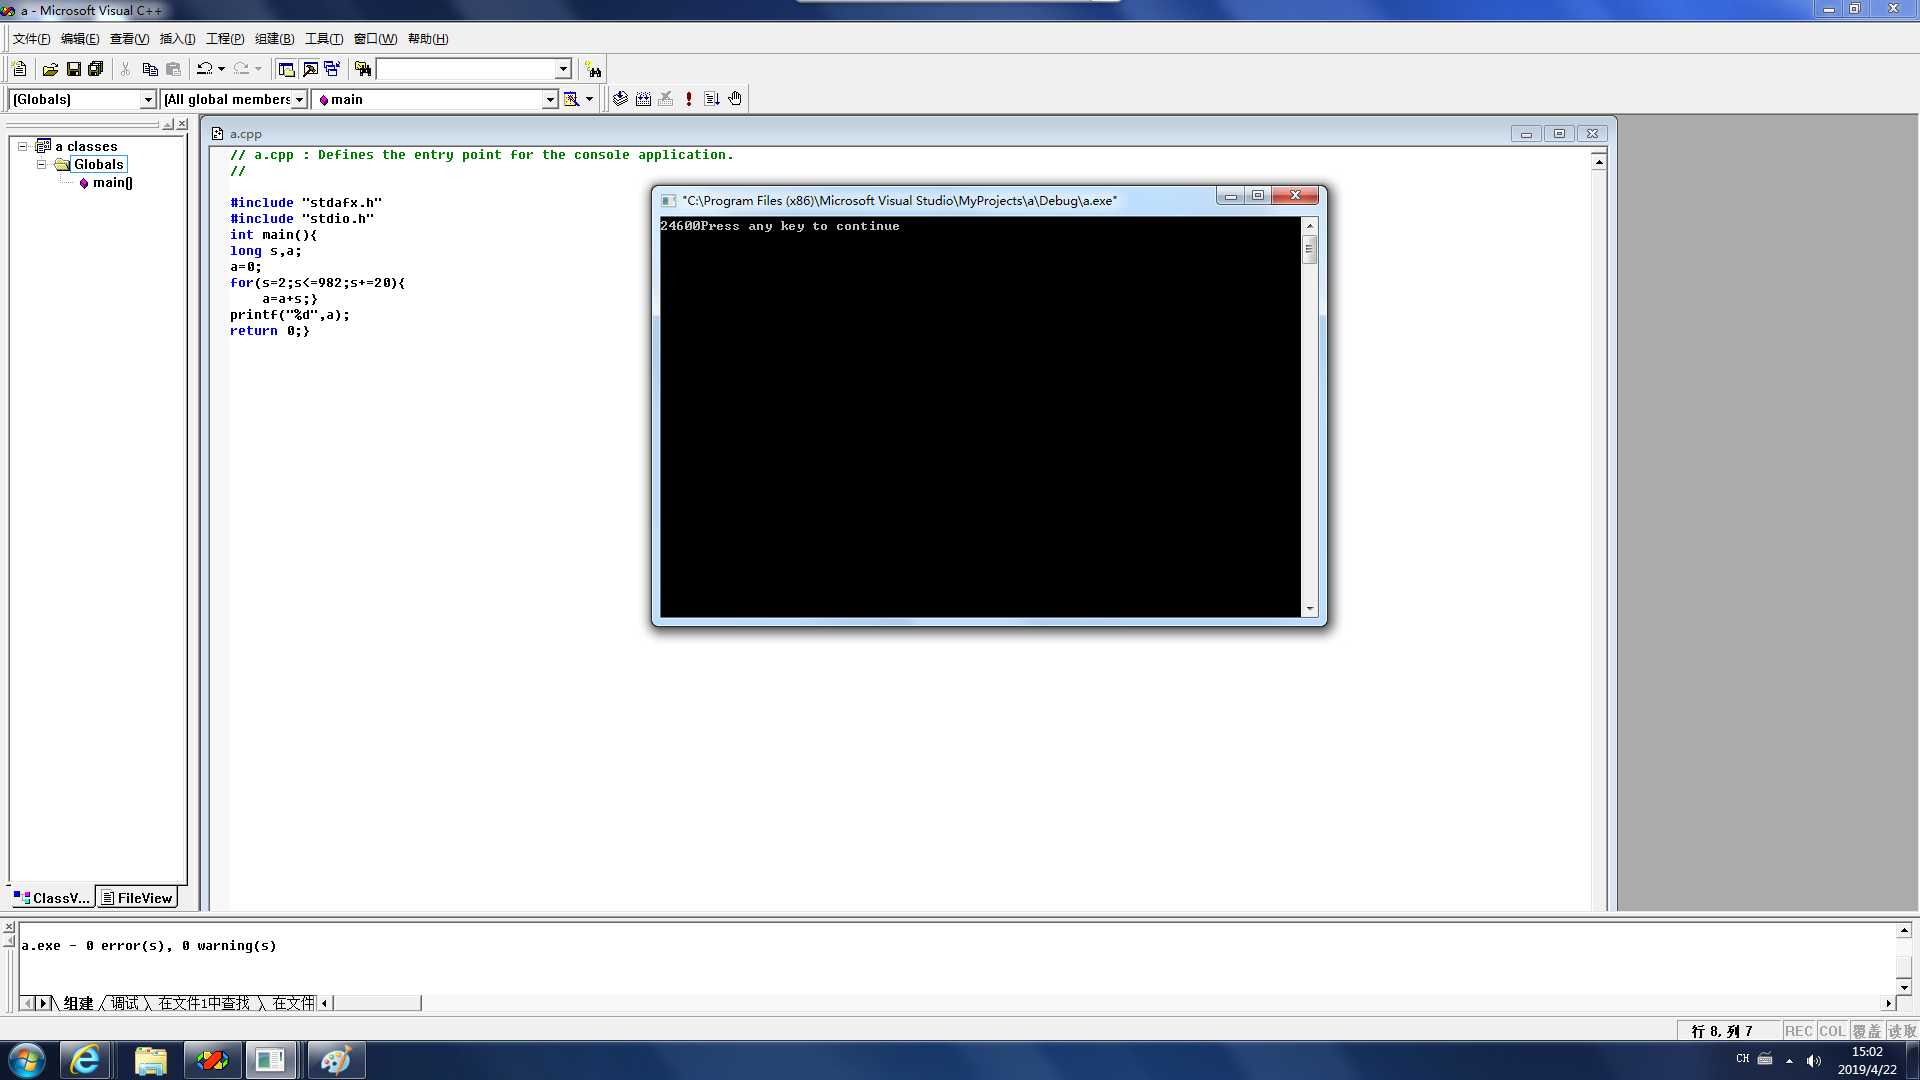Open the File Explorer taskbar icon
The height and width of the screenshot is (1080, 1920).
pyautogui.click(x=150, y=1060)
